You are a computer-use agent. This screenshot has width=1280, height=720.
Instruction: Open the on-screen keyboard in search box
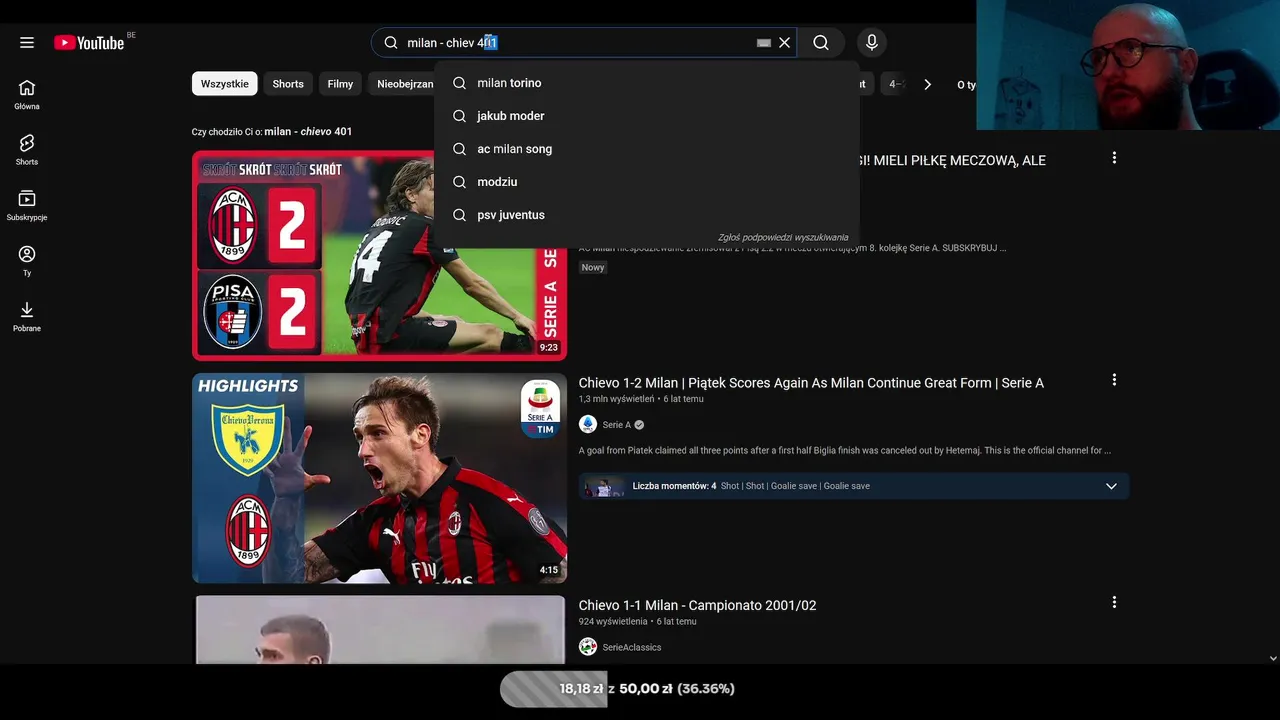tap(764, 43)
